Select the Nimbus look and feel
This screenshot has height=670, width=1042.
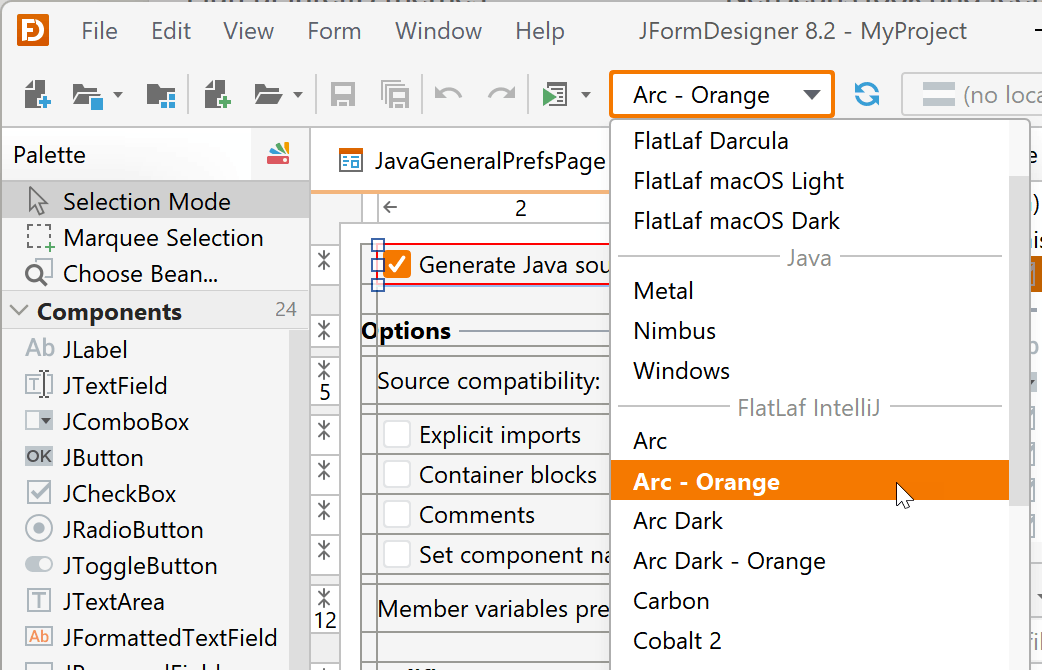click(x=809, y=330)
